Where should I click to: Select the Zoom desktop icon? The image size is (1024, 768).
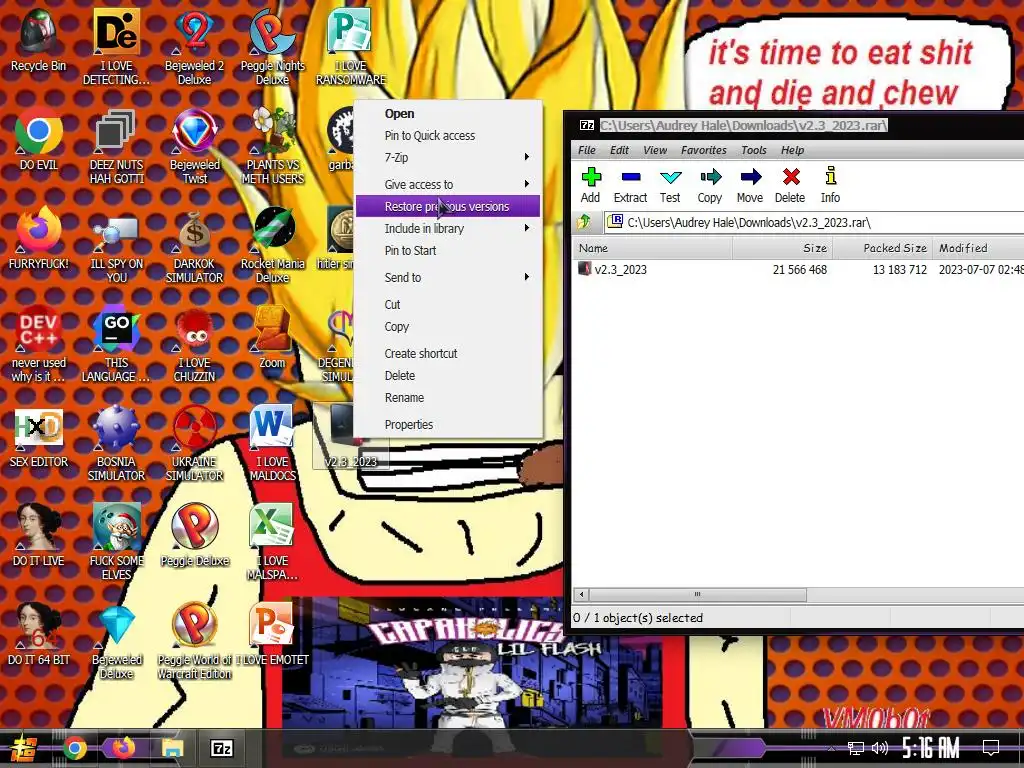272,337
